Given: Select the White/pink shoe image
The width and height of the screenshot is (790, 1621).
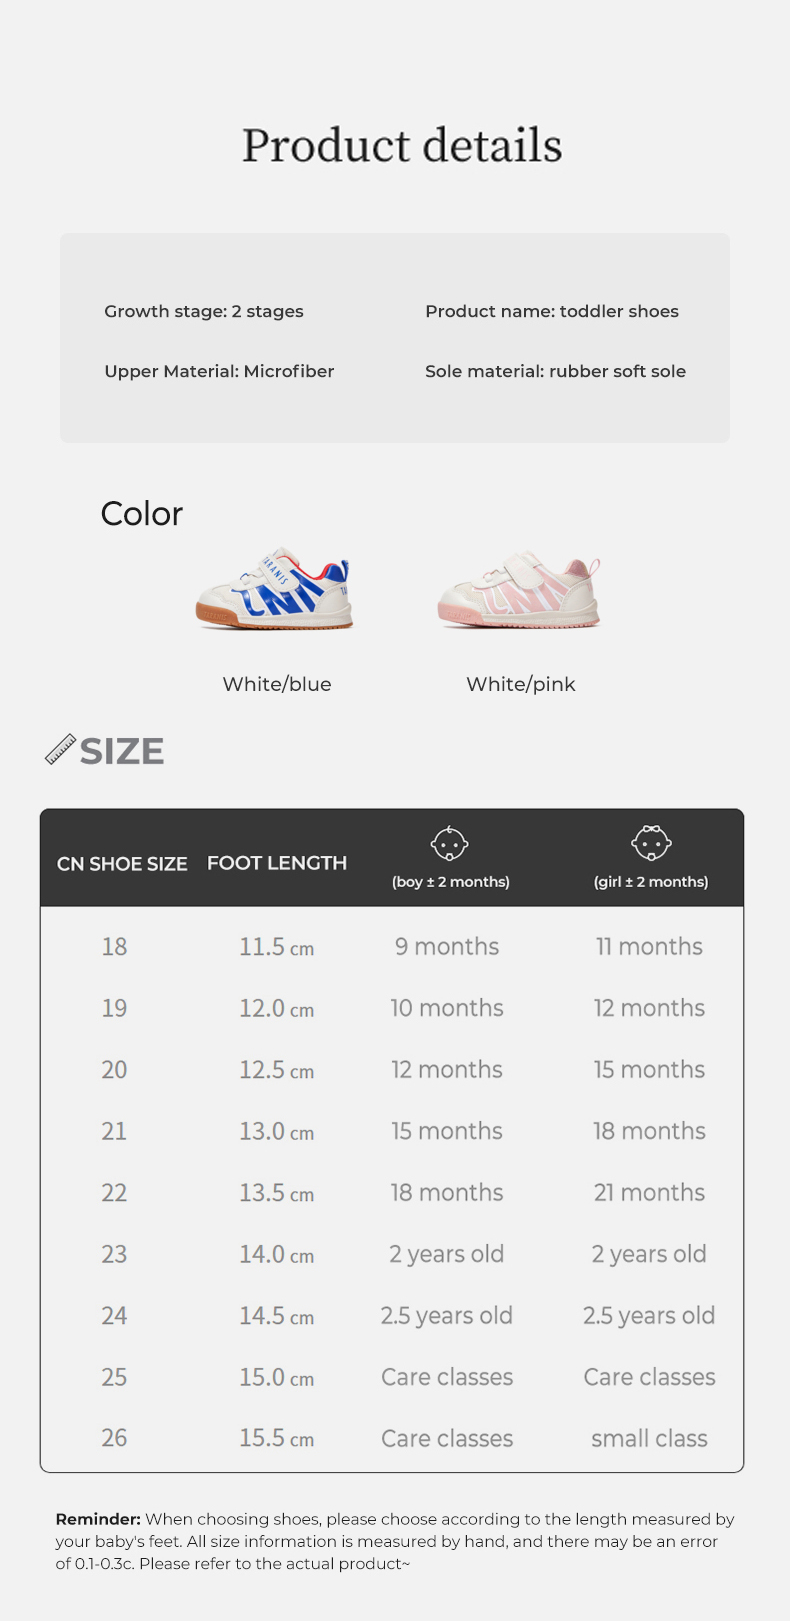Looking at the screenshot, I should [x=519, y=590].
